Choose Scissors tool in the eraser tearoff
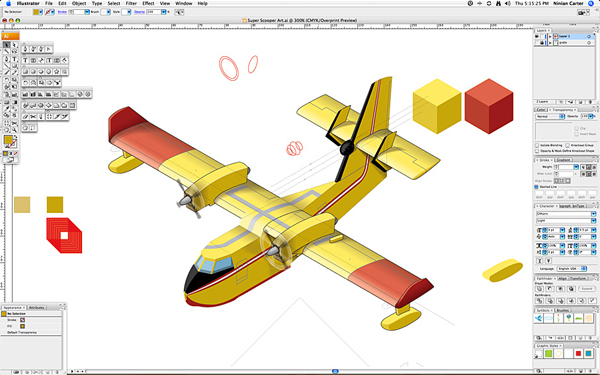 pyautogui.click(x=33, y=116)
